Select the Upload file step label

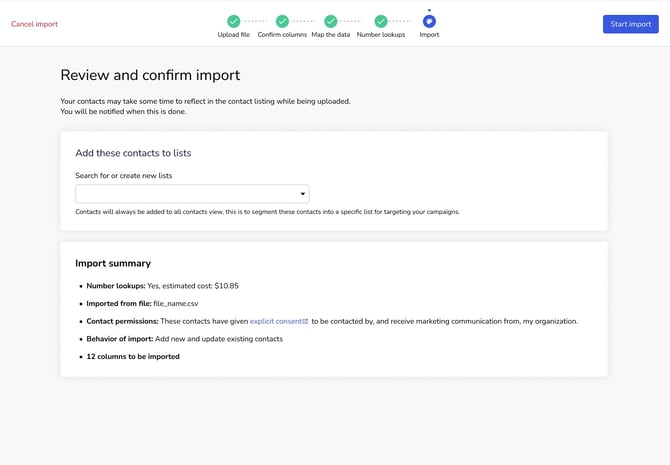click(x=234, y=35)
